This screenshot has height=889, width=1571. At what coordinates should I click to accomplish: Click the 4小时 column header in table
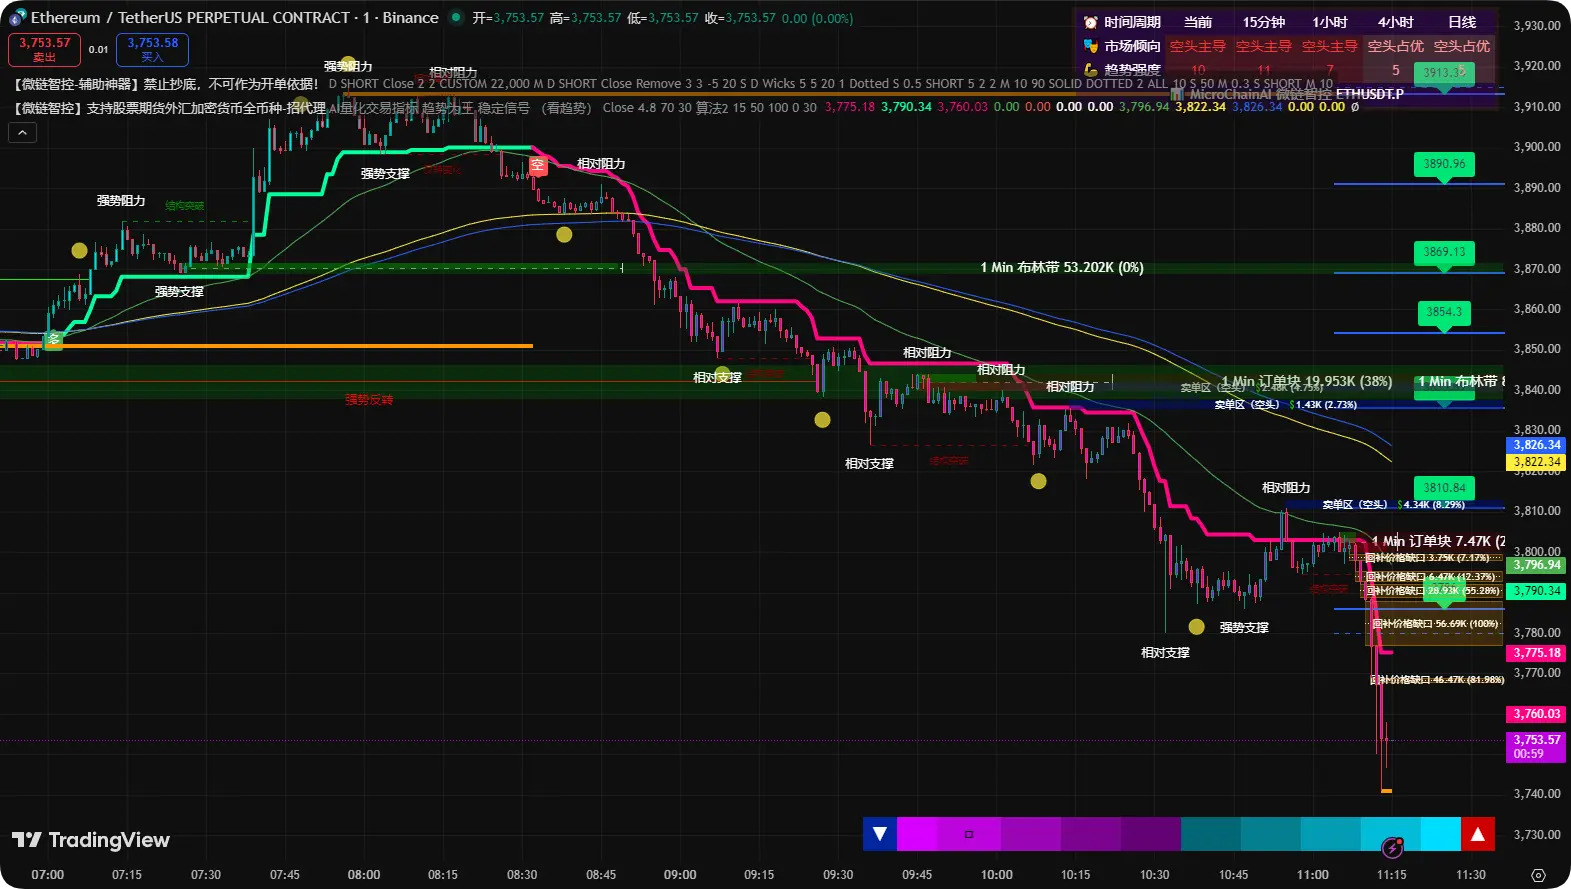(1396, 22)
